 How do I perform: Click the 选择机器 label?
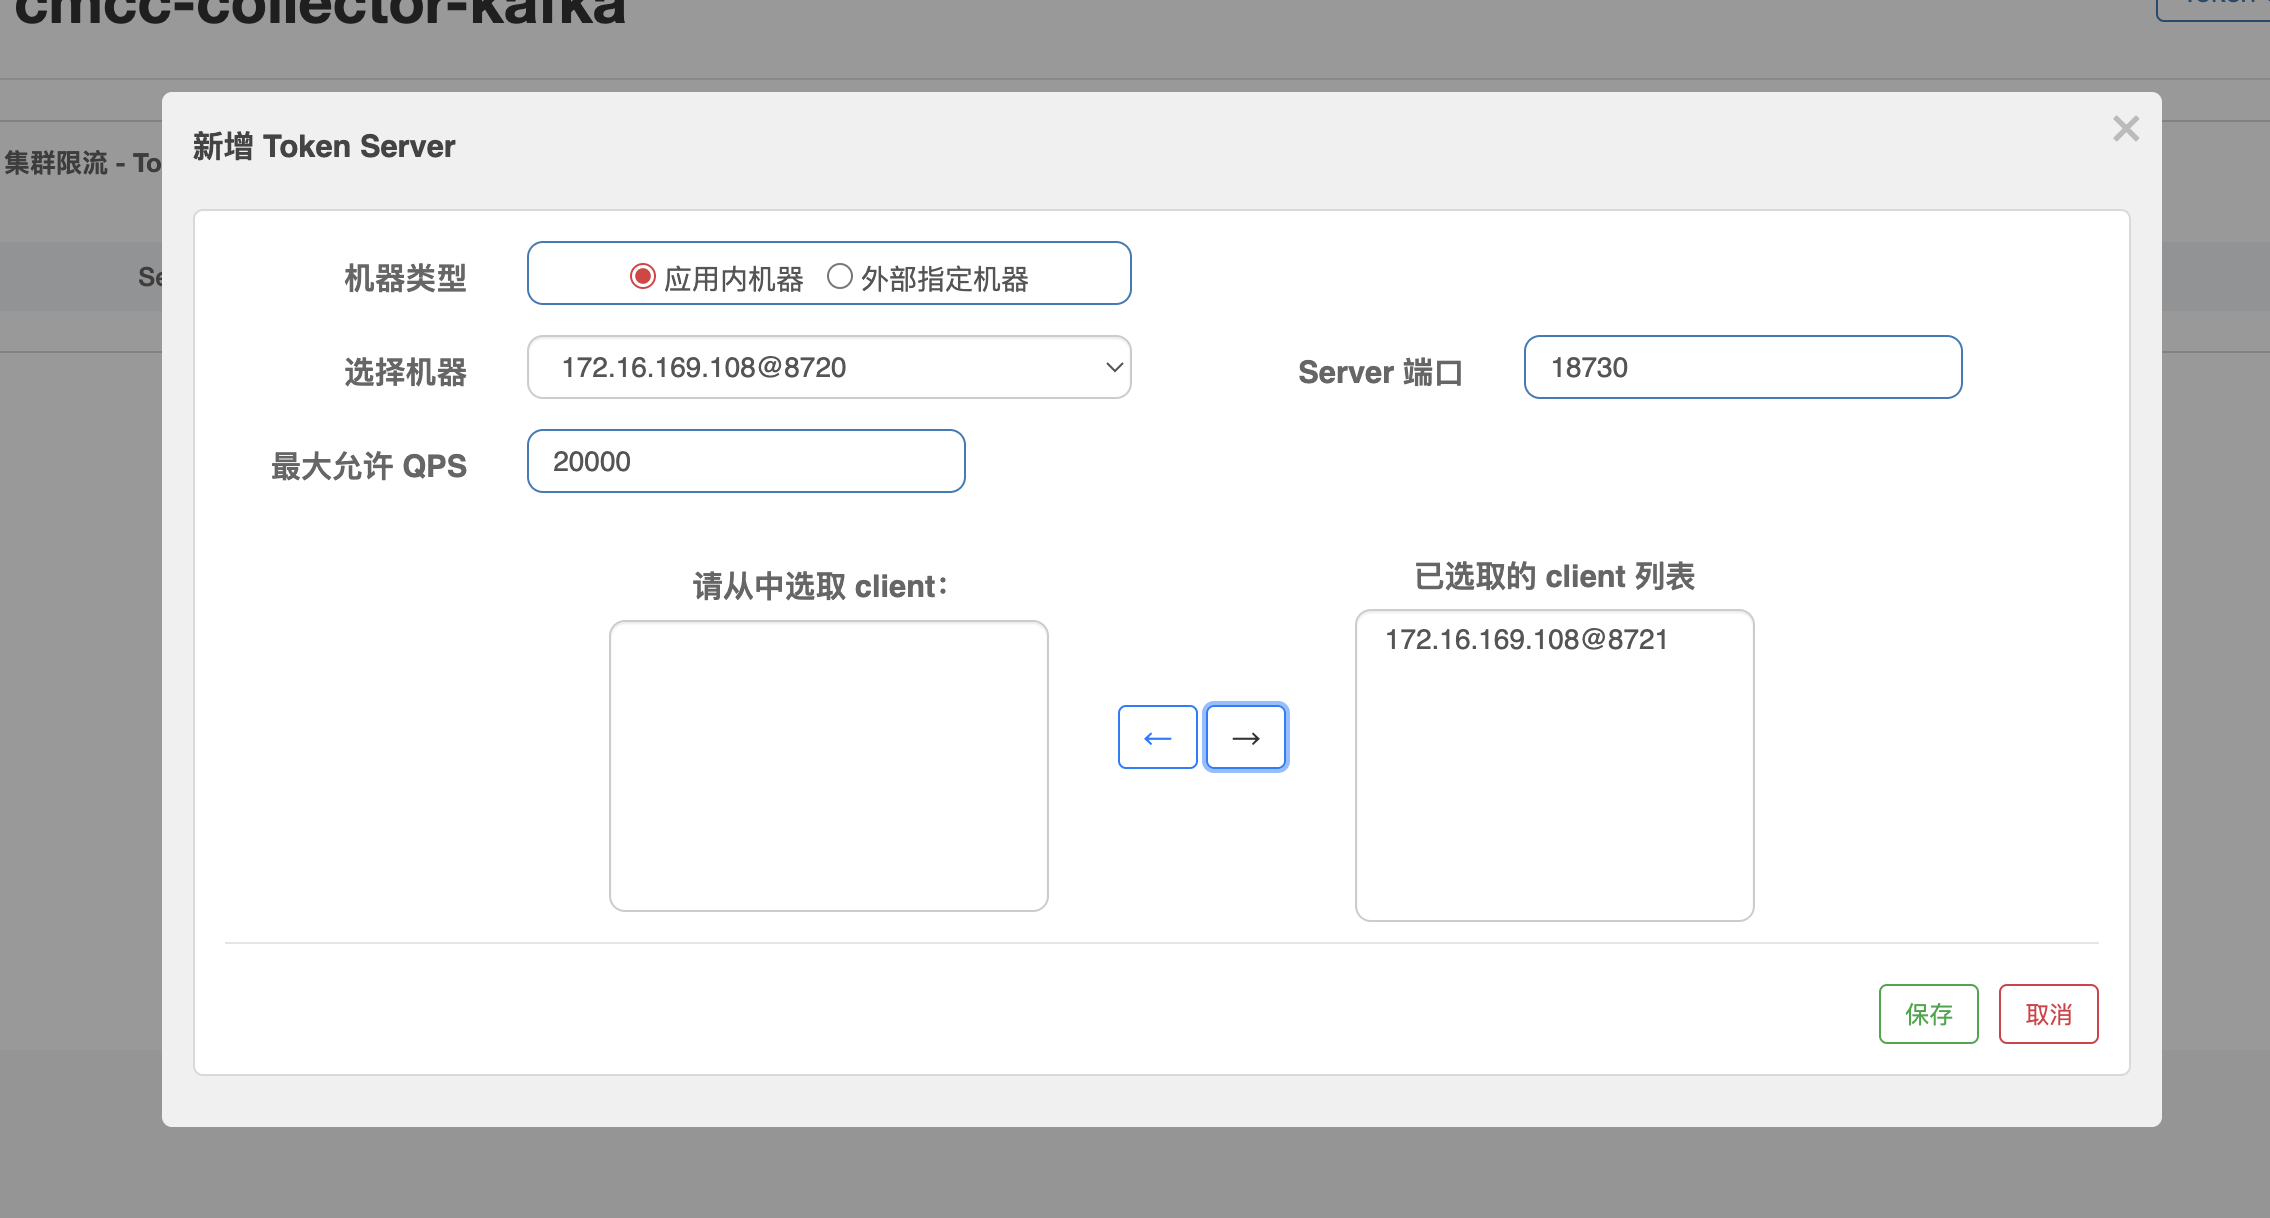(x=405, y=372)
